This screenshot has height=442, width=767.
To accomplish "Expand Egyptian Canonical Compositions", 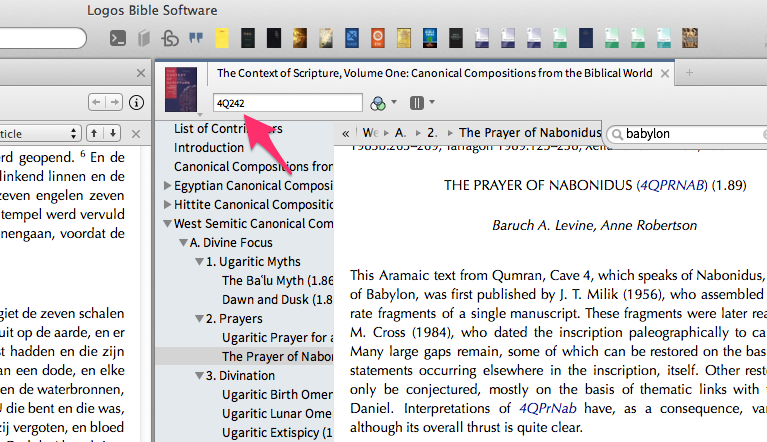I will pyautogui.click(x=167, y=185).
